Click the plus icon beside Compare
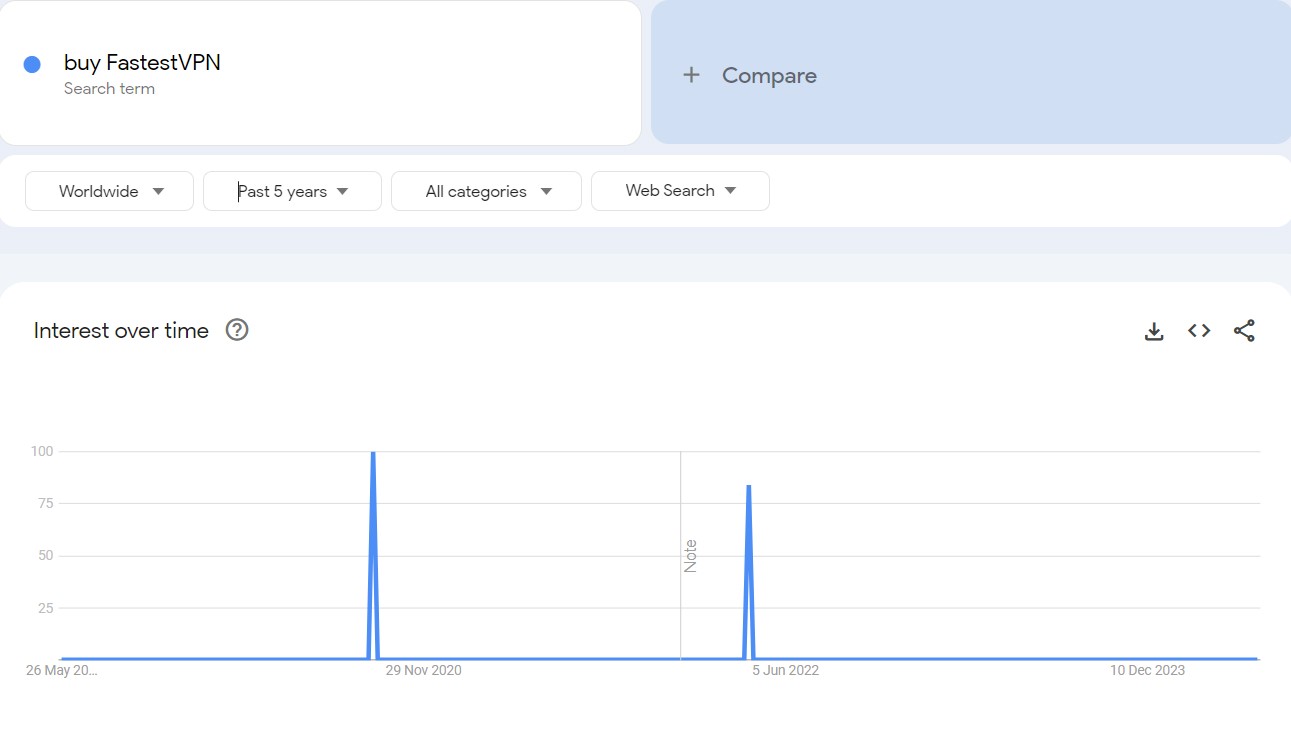Viewport: 1291px width, 731px height. pyautogui.click(x=691, y=75)
